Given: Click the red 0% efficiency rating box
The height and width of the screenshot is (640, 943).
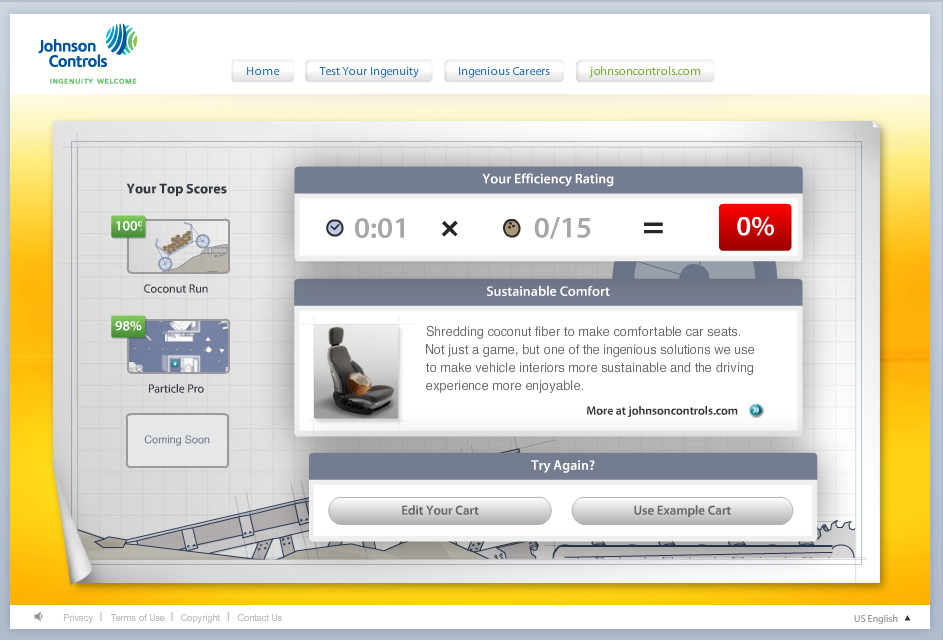Looking at the screenshot, I should [755, 227].
